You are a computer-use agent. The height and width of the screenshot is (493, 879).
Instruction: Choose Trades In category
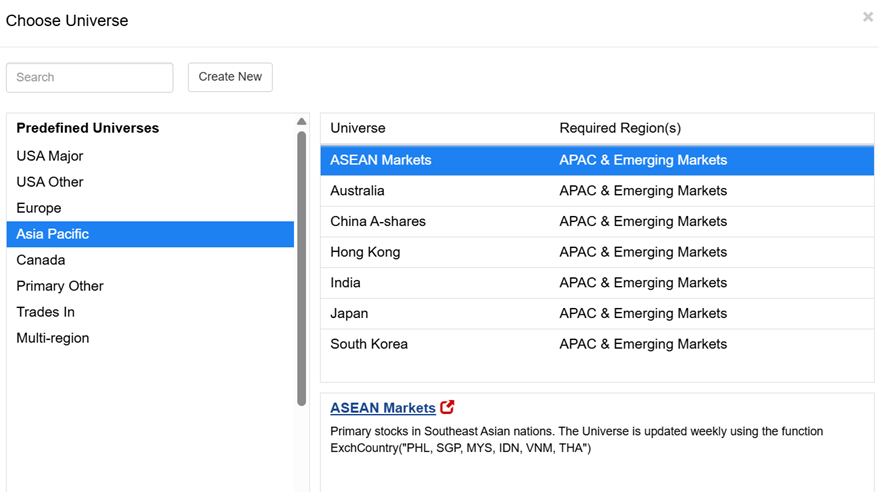(x=150, y=312)
